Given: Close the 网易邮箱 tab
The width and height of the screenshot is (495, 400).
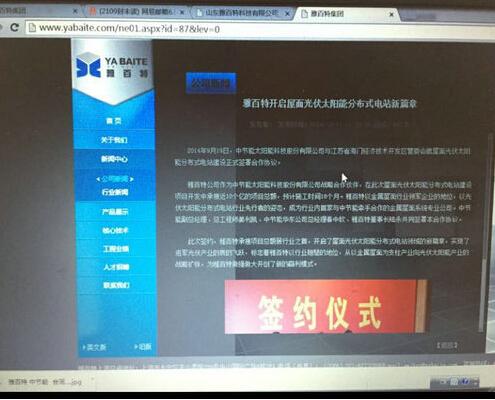Looking at the screenshot, I should pos(182,12).
